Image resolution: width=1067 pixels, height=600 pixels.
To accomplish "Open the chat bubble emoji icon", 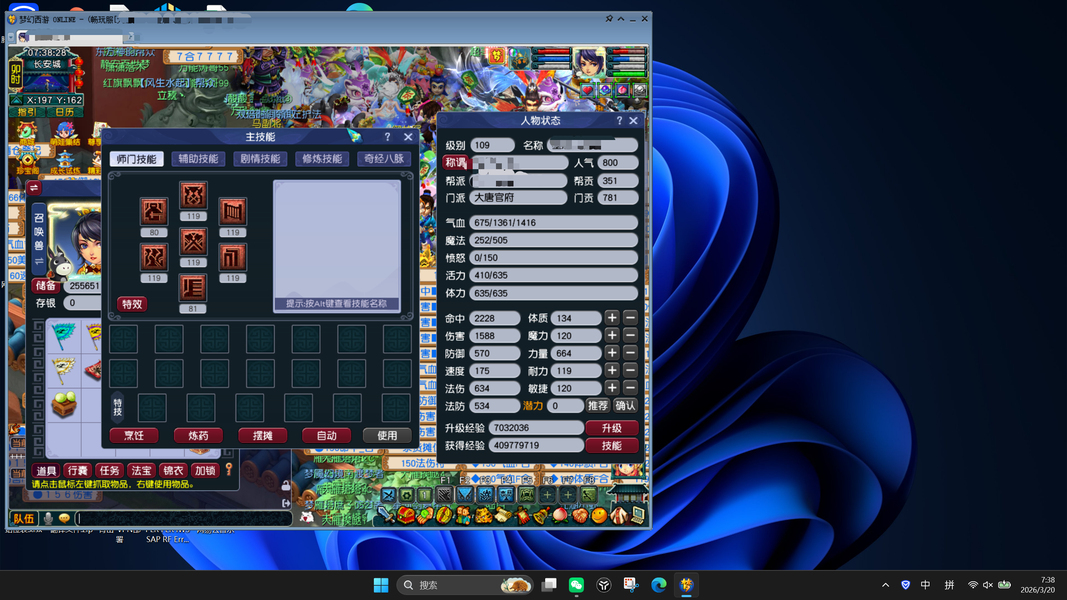I will click(x=64, y=518).
